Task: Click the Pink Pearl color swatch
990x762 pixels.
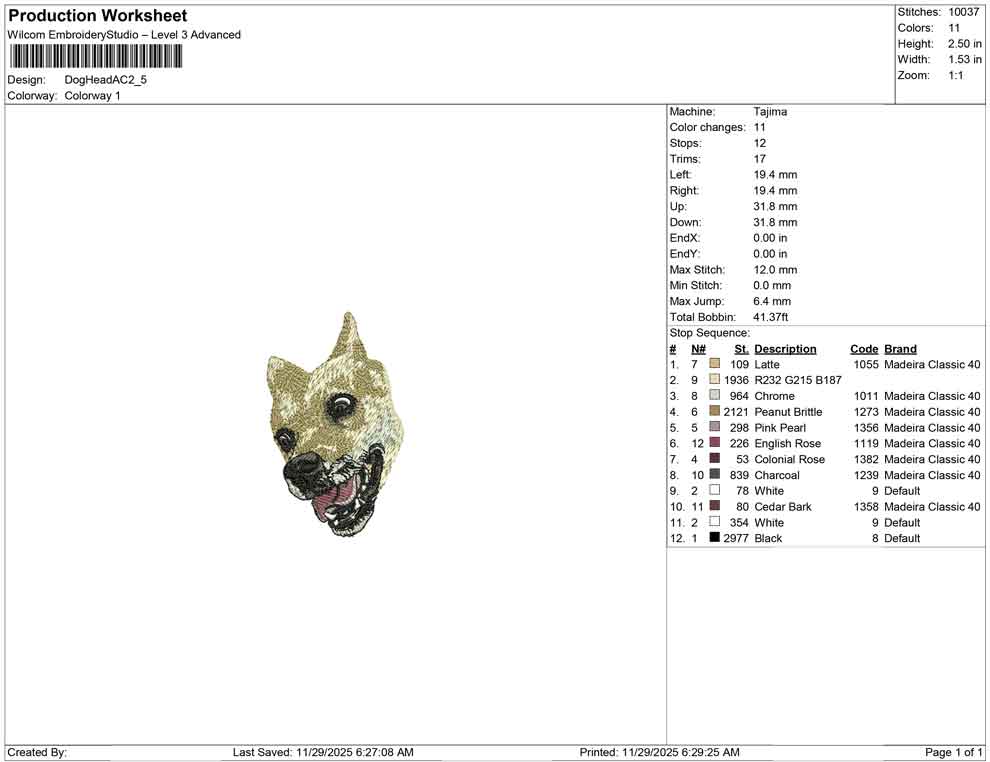Action: pos(714,427)
